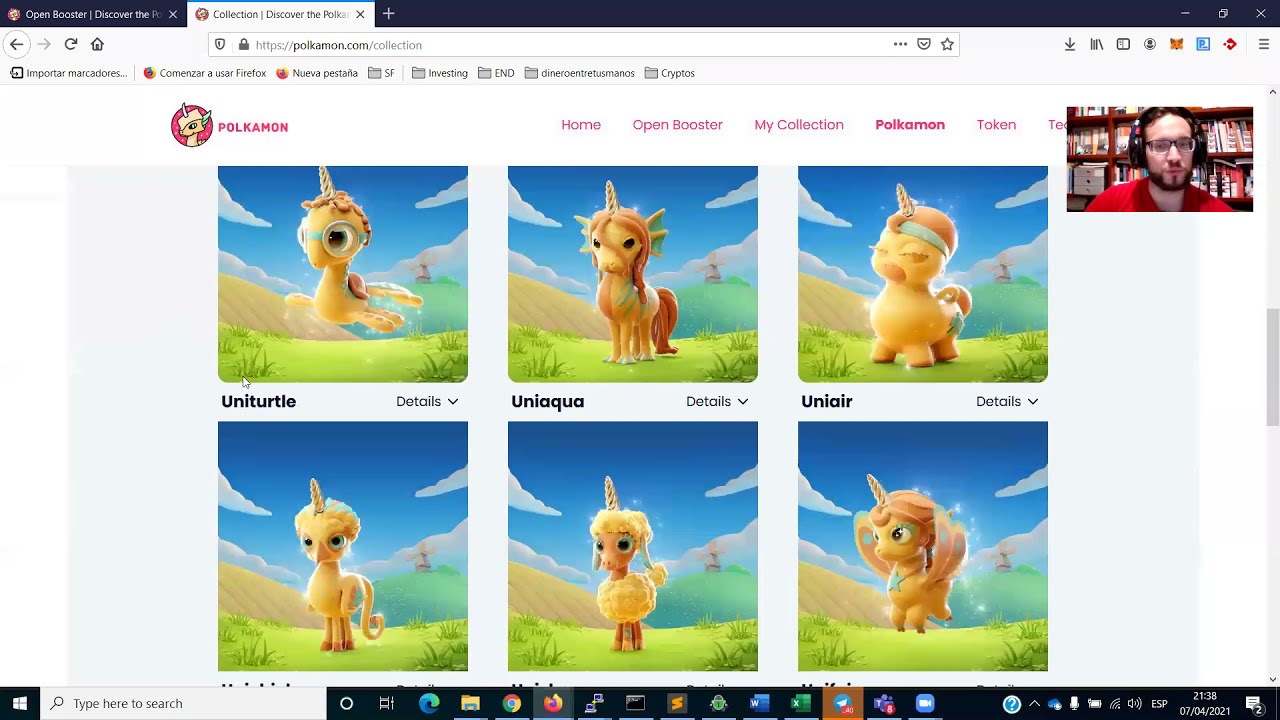Close the Open Booster tab

(172, 14)
